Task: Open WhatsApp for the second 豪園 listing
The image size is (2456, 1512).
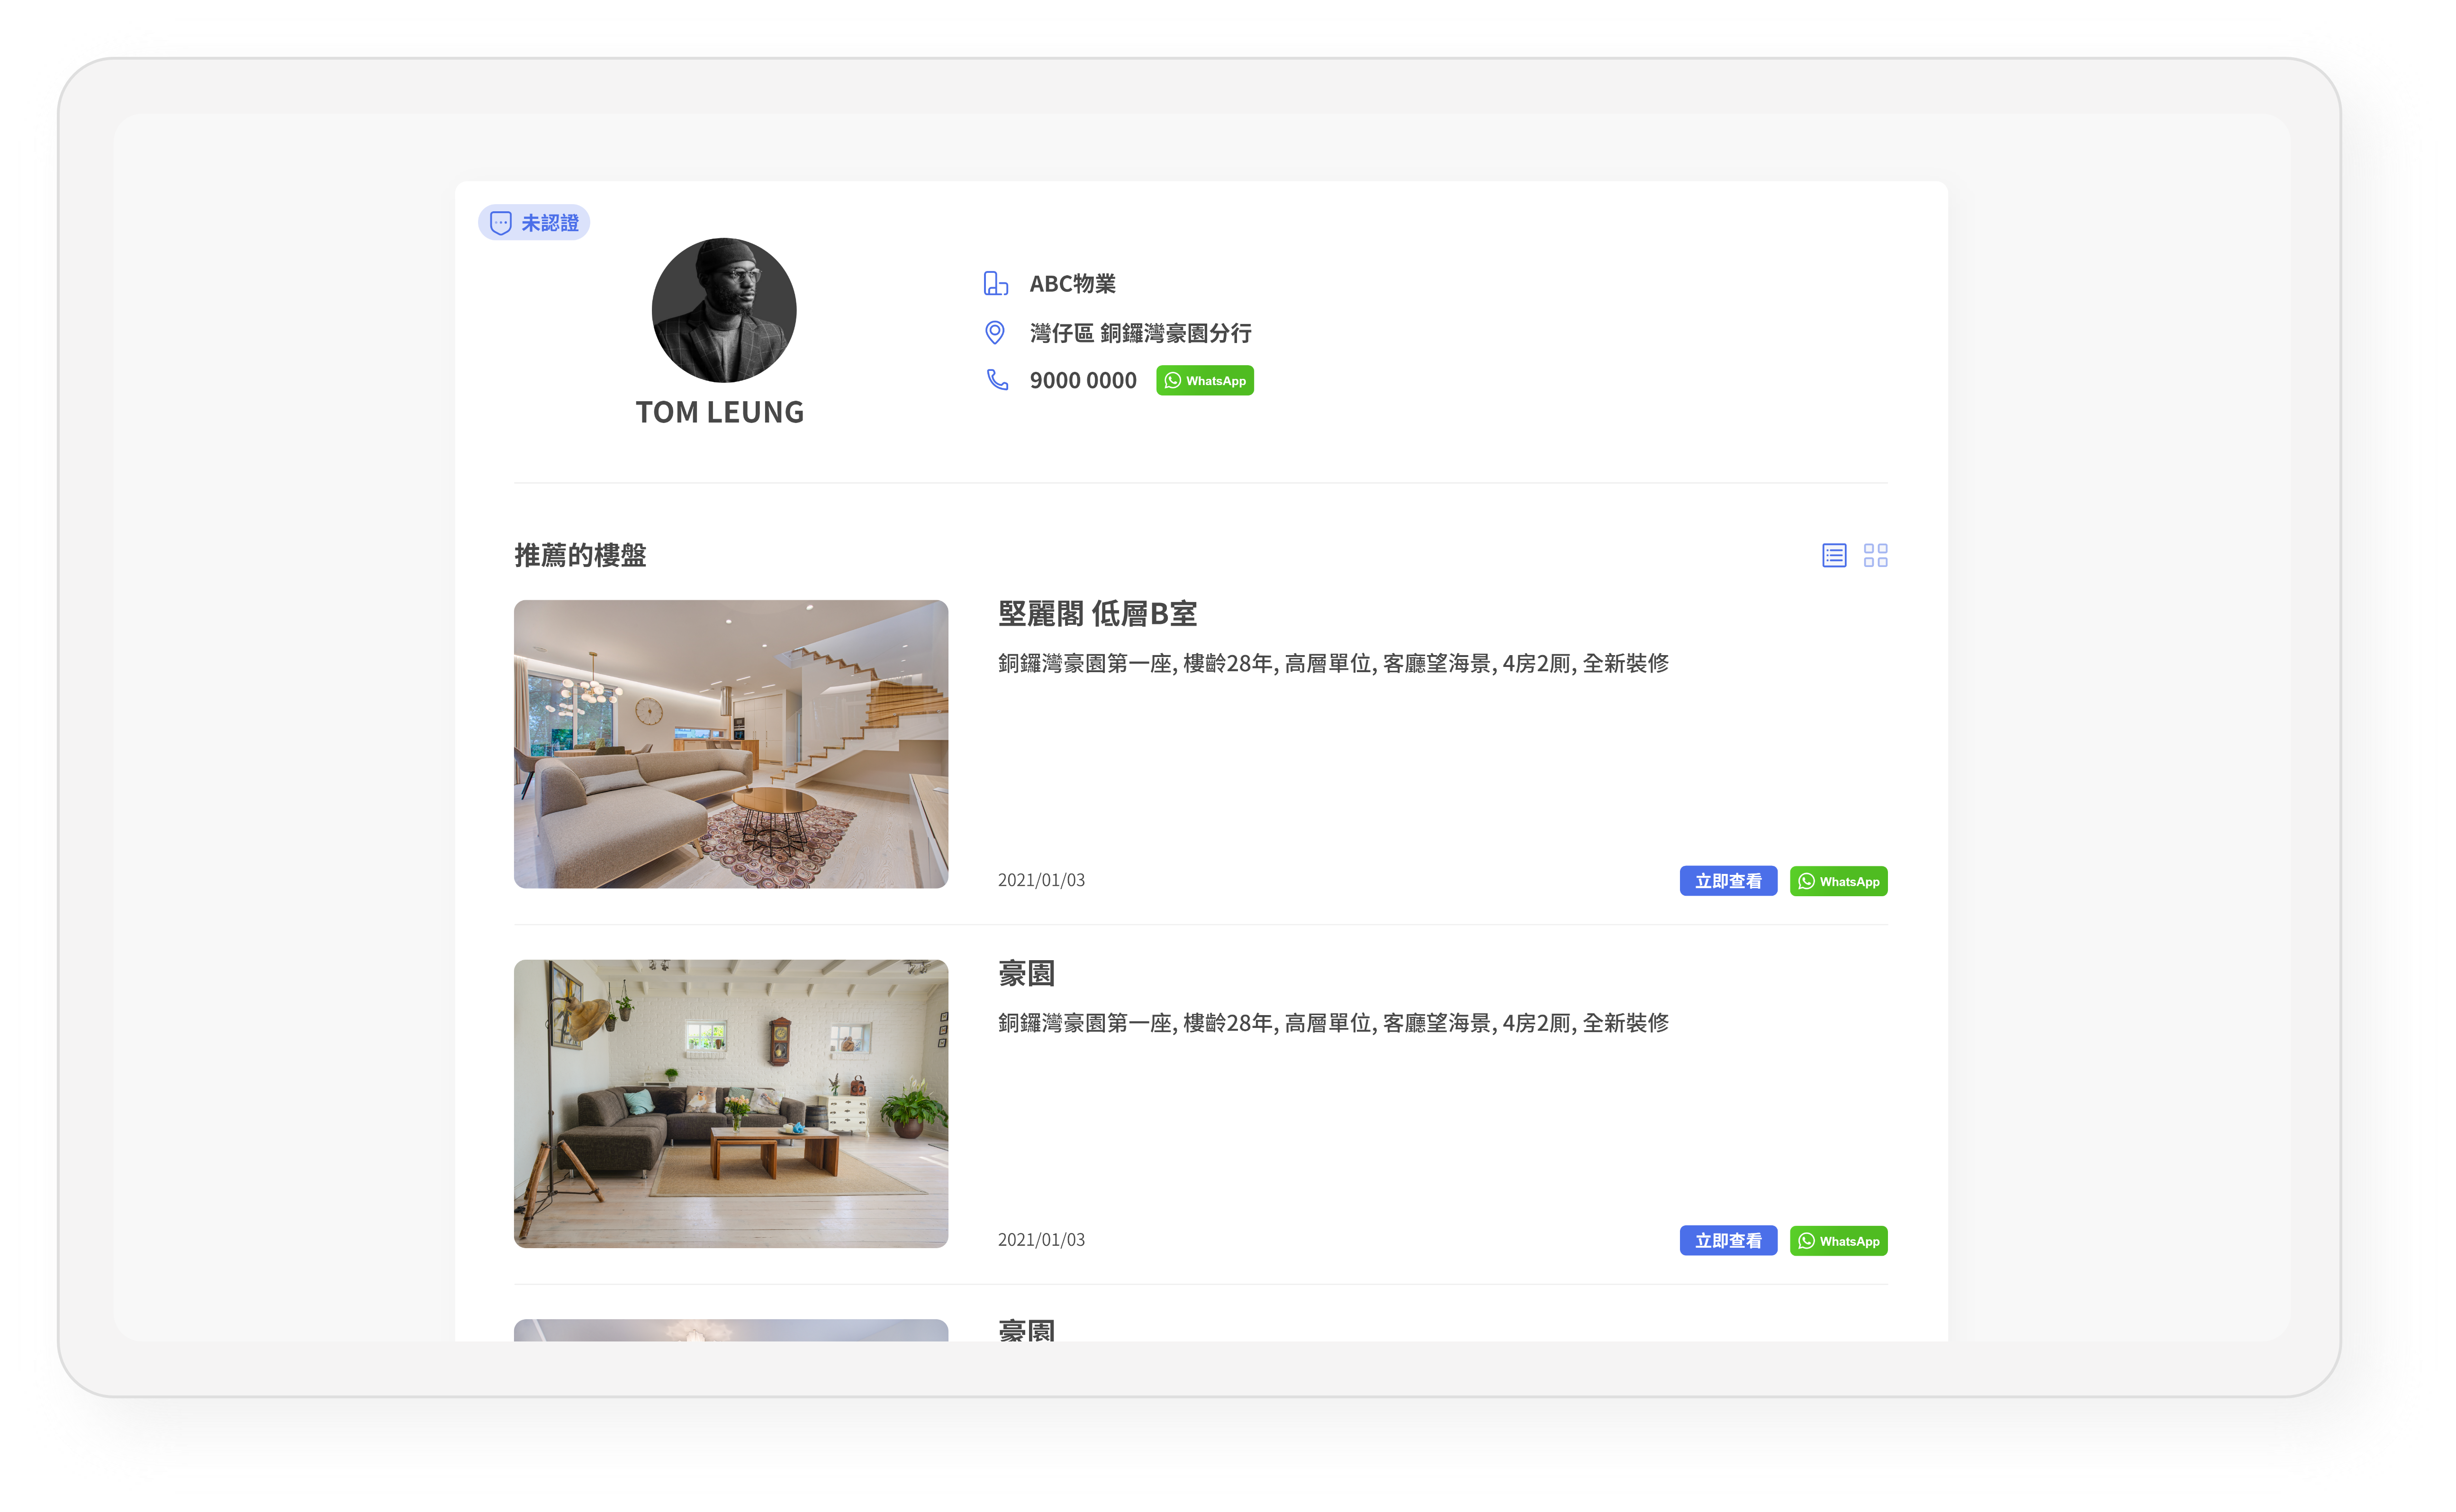Action: tap(1838, 1240)
